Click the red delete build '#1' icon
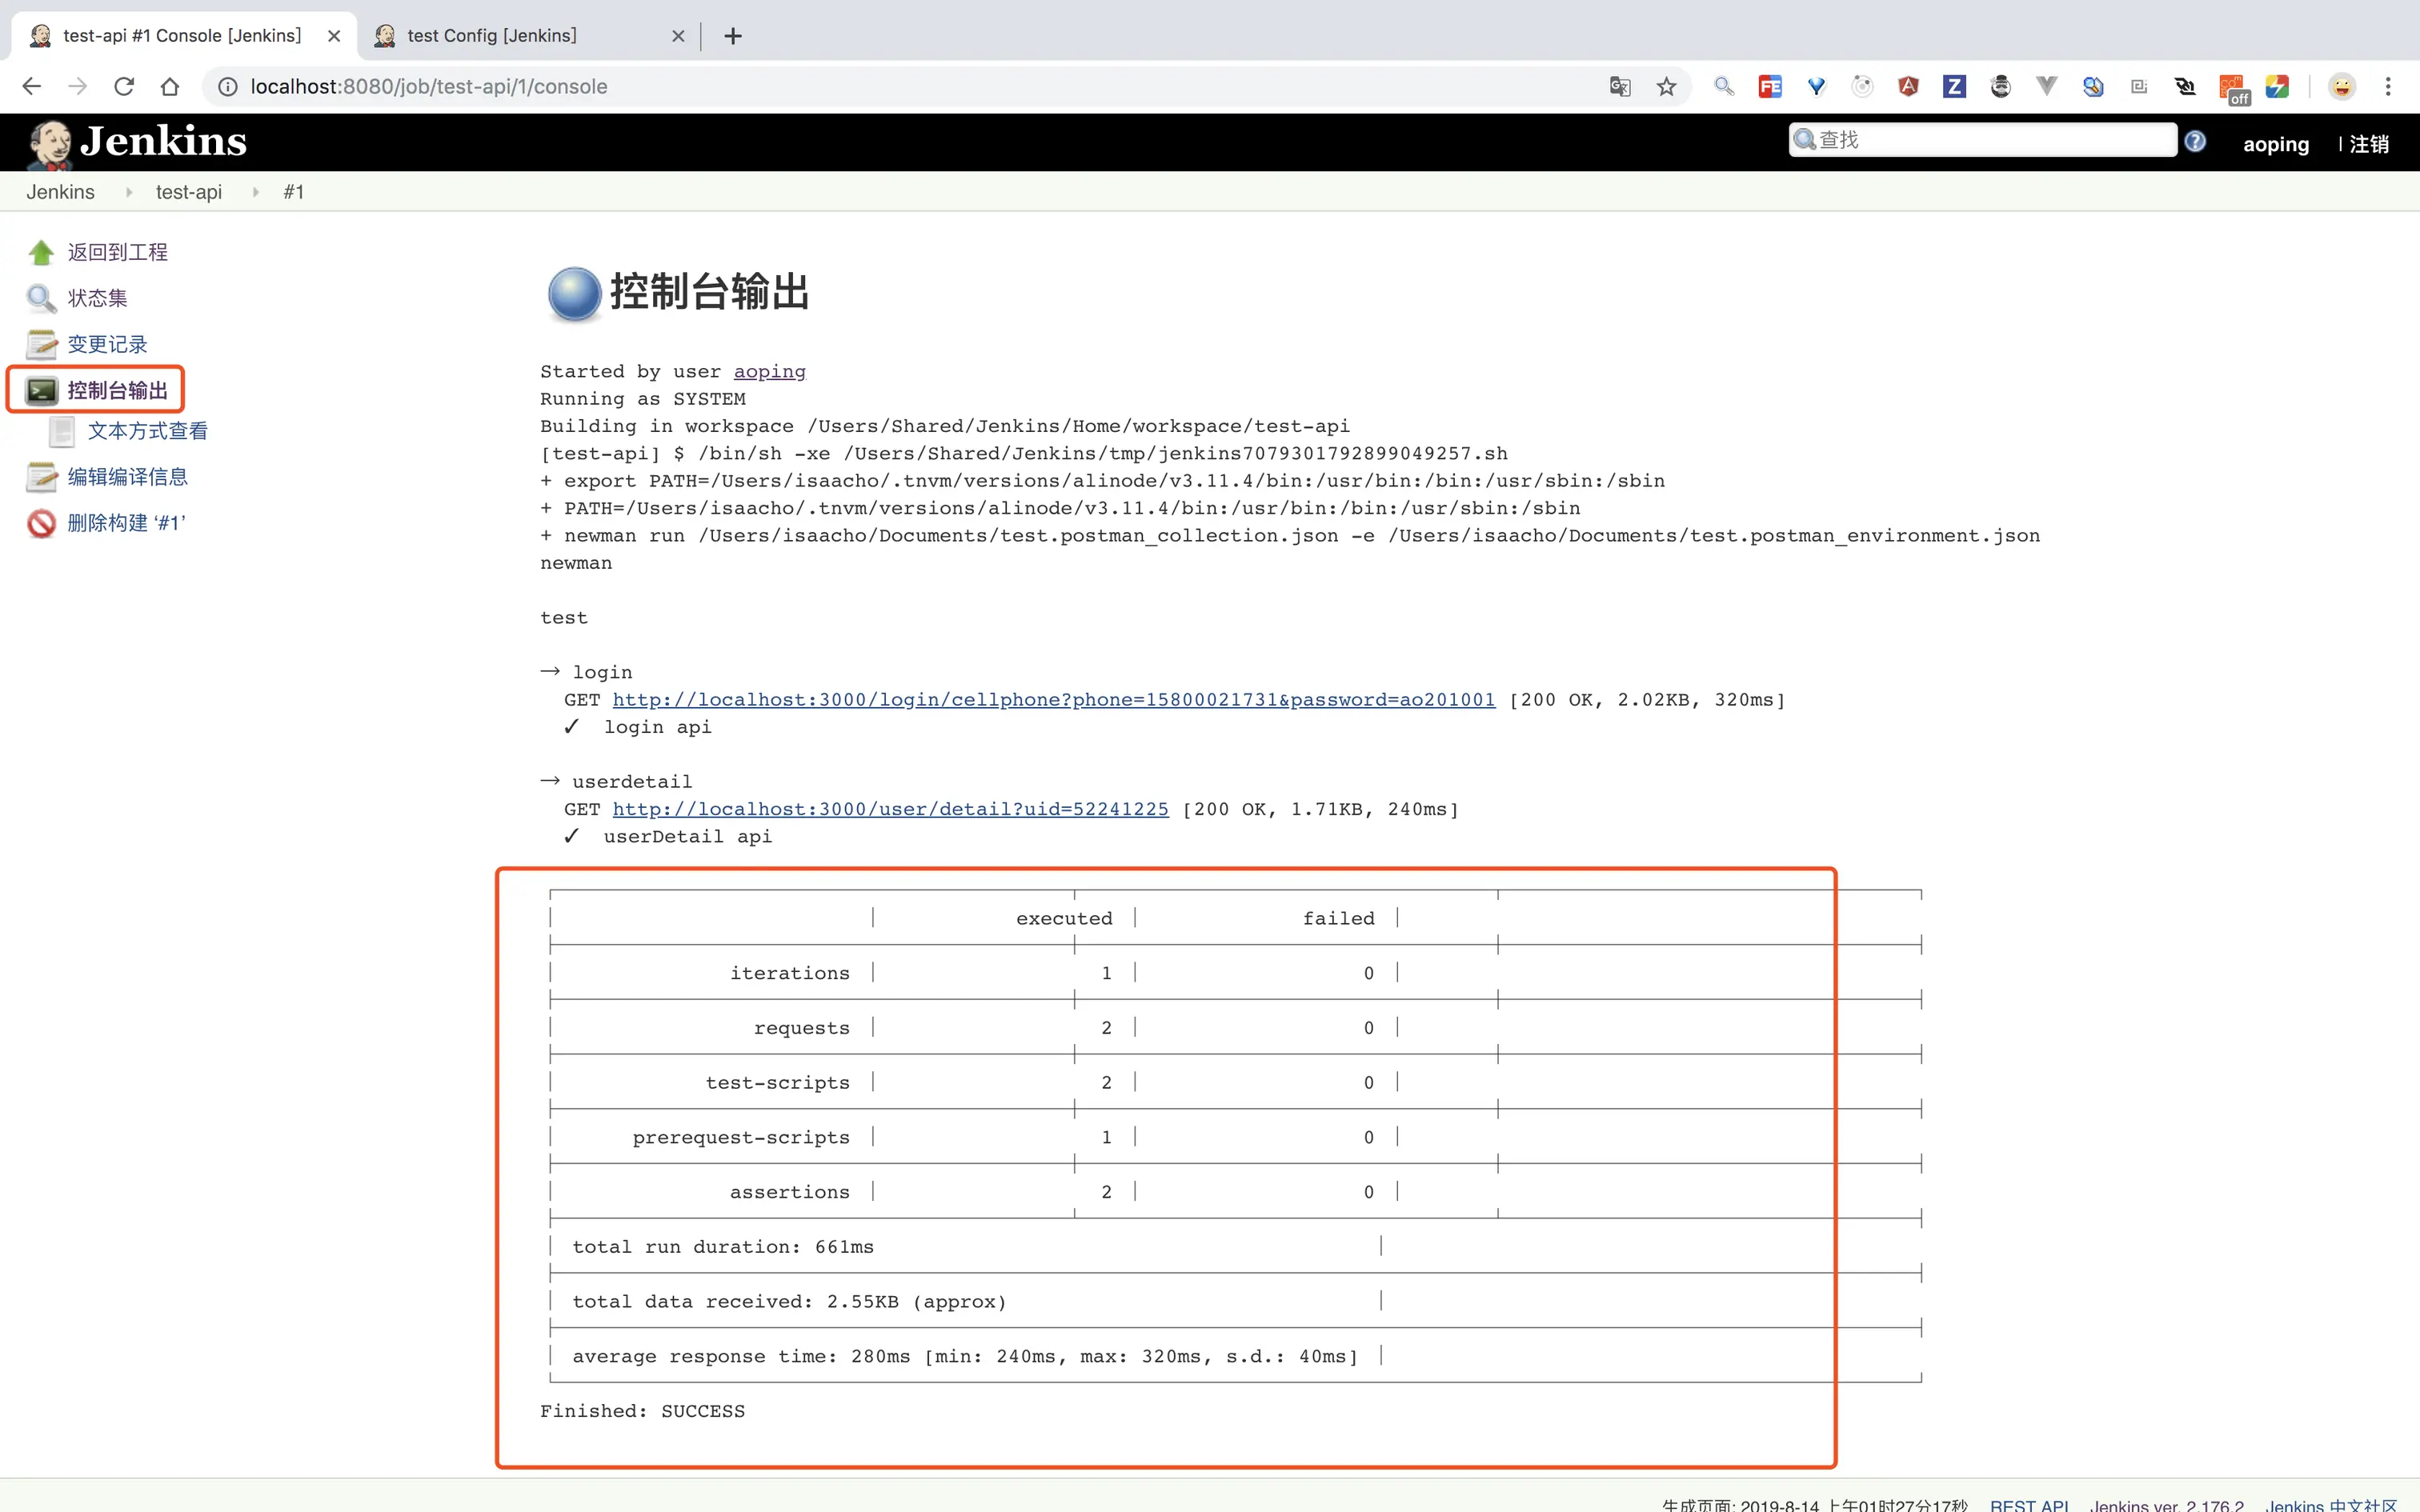Screen dimensions: 2420x1512 pyautogui.click(x=41, y=523)
